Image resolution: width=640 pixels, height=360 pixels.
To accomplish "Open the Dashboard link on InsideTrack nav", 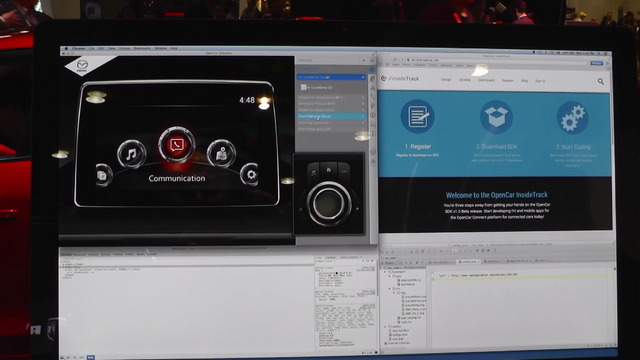I will point(486,80).
